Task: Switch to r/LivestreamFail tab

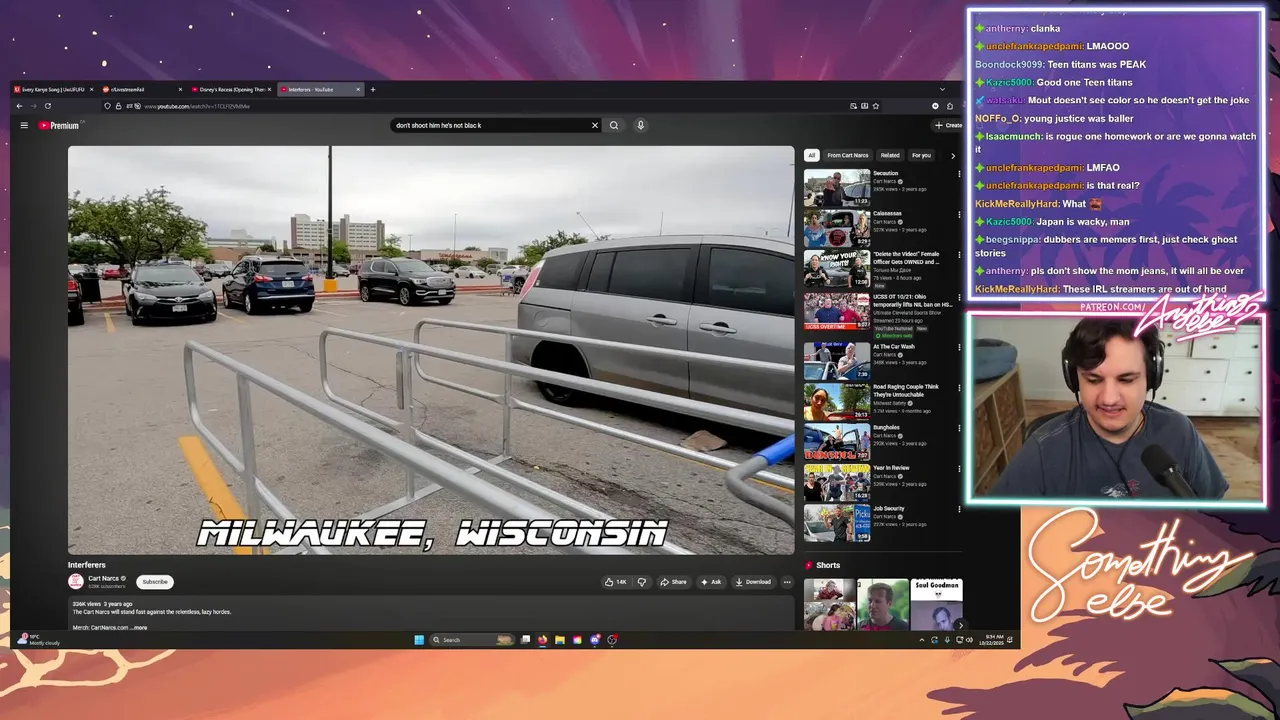Action: tap(141, 89)
